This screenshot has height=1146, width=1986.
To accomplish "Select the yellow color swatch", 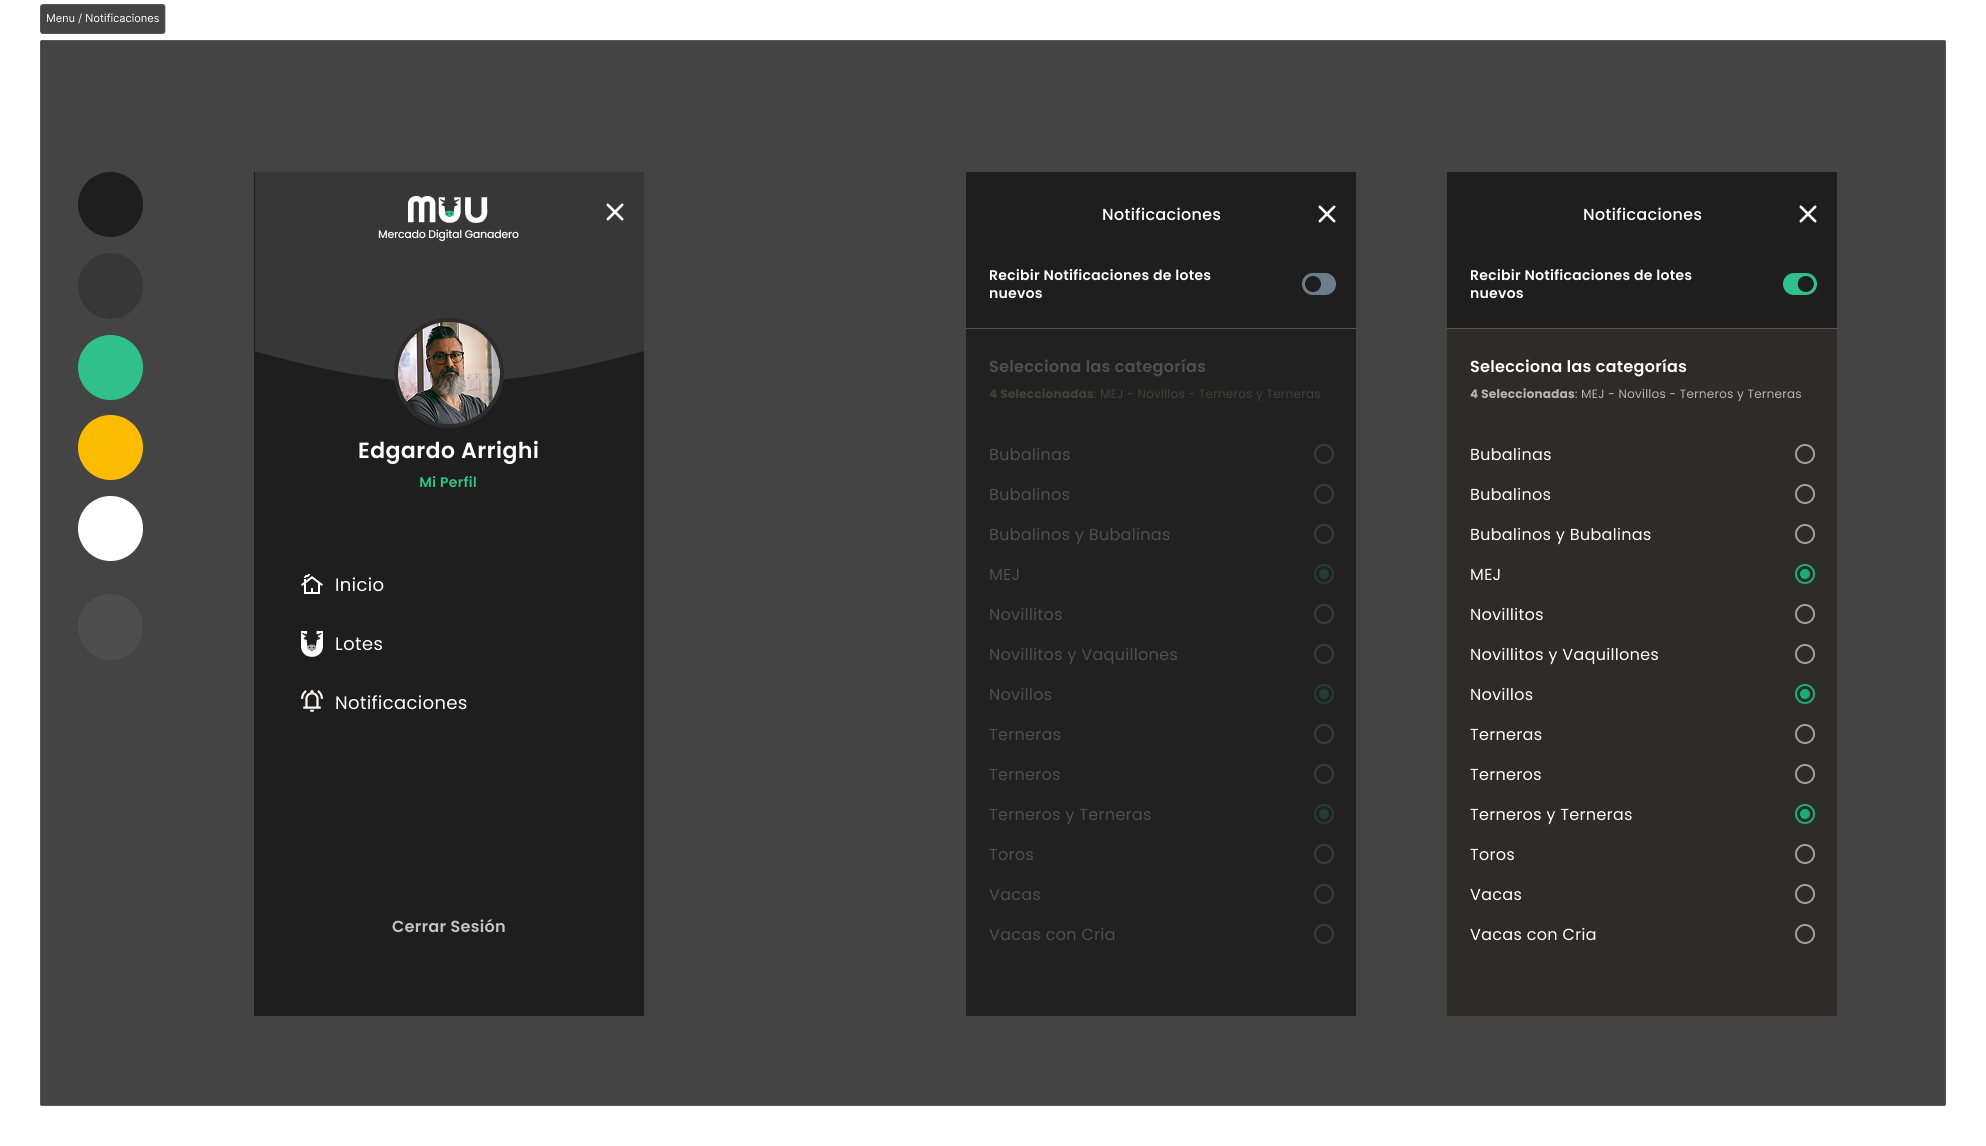I will (x=110, y=447).
